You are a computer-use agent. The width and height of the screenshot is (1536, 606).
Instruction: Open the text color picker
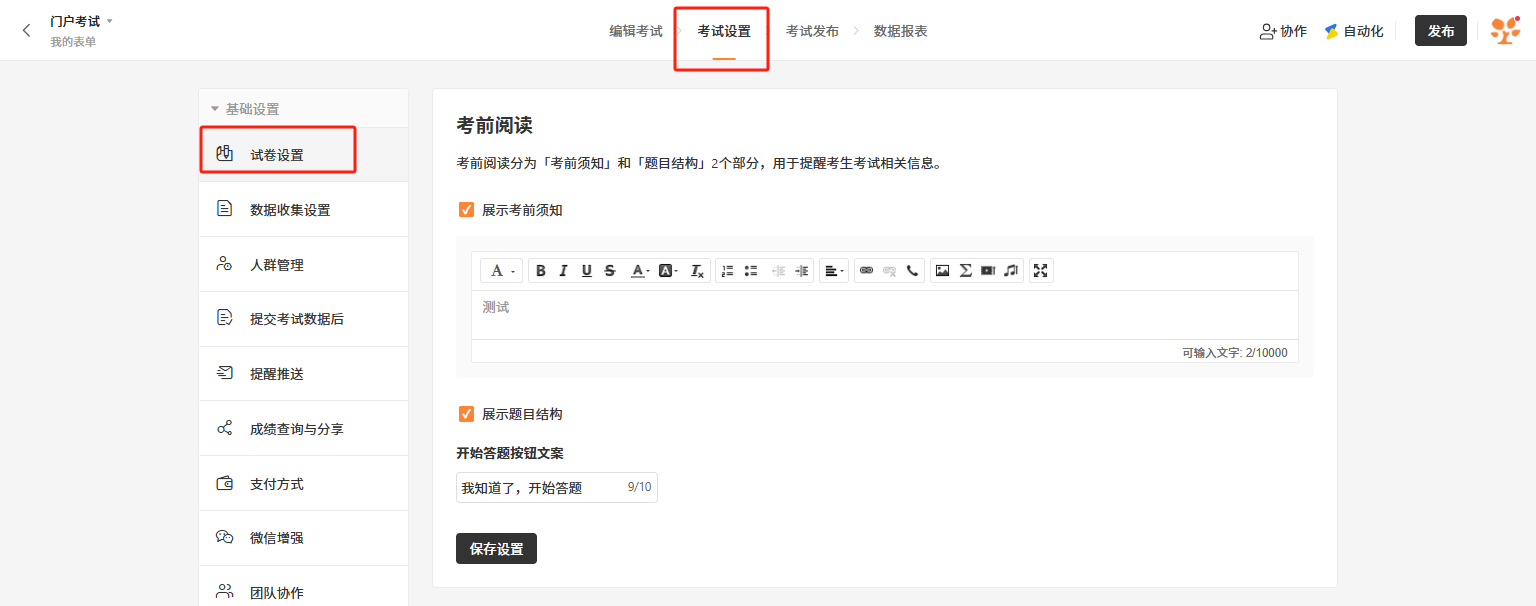click(640, 271)
